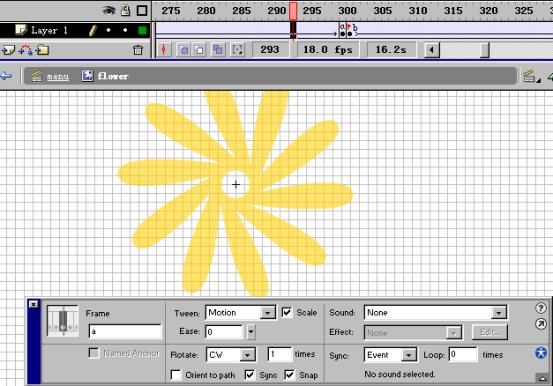Click the frame label field containing a
This screenshot has width=553, height=386.
(x=125, y=332)
